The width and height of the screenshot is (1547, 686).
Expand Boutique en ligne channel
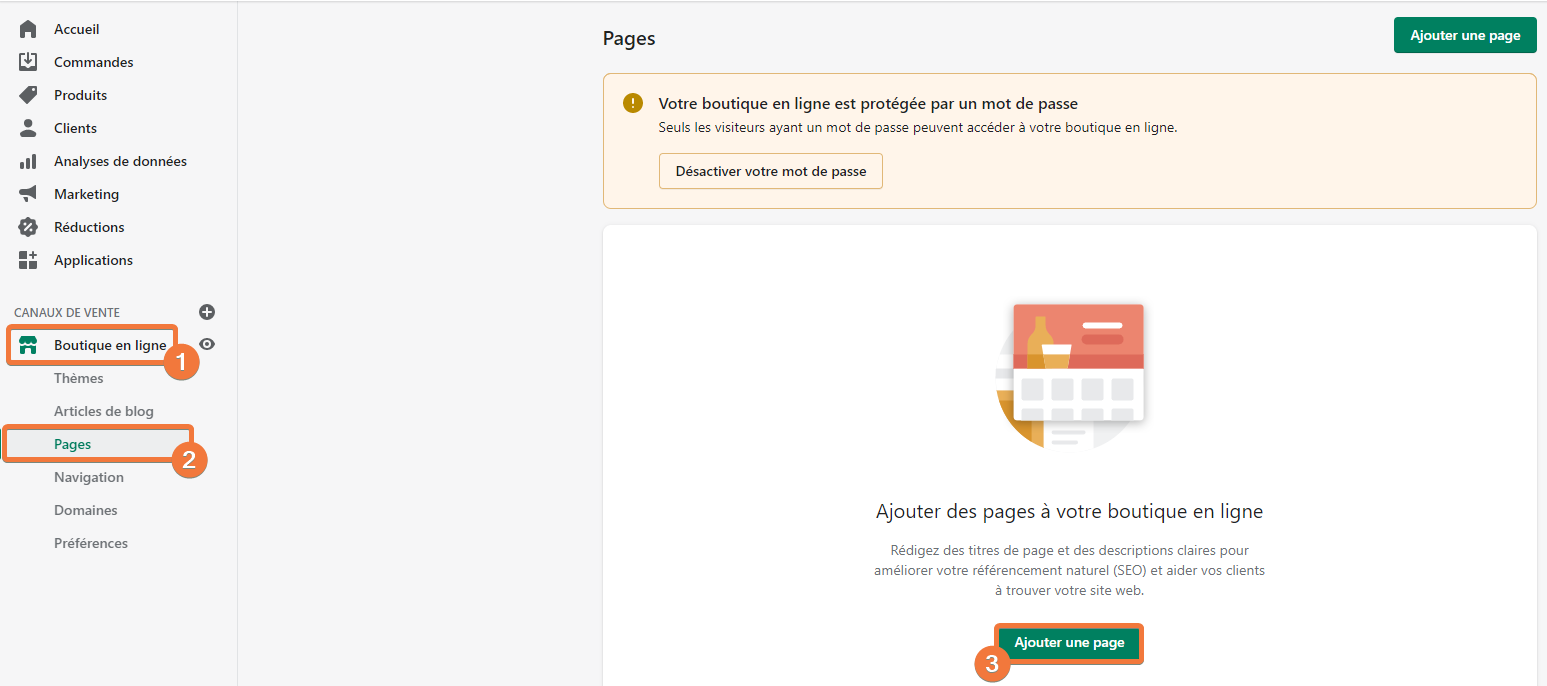tap(110, 345)
